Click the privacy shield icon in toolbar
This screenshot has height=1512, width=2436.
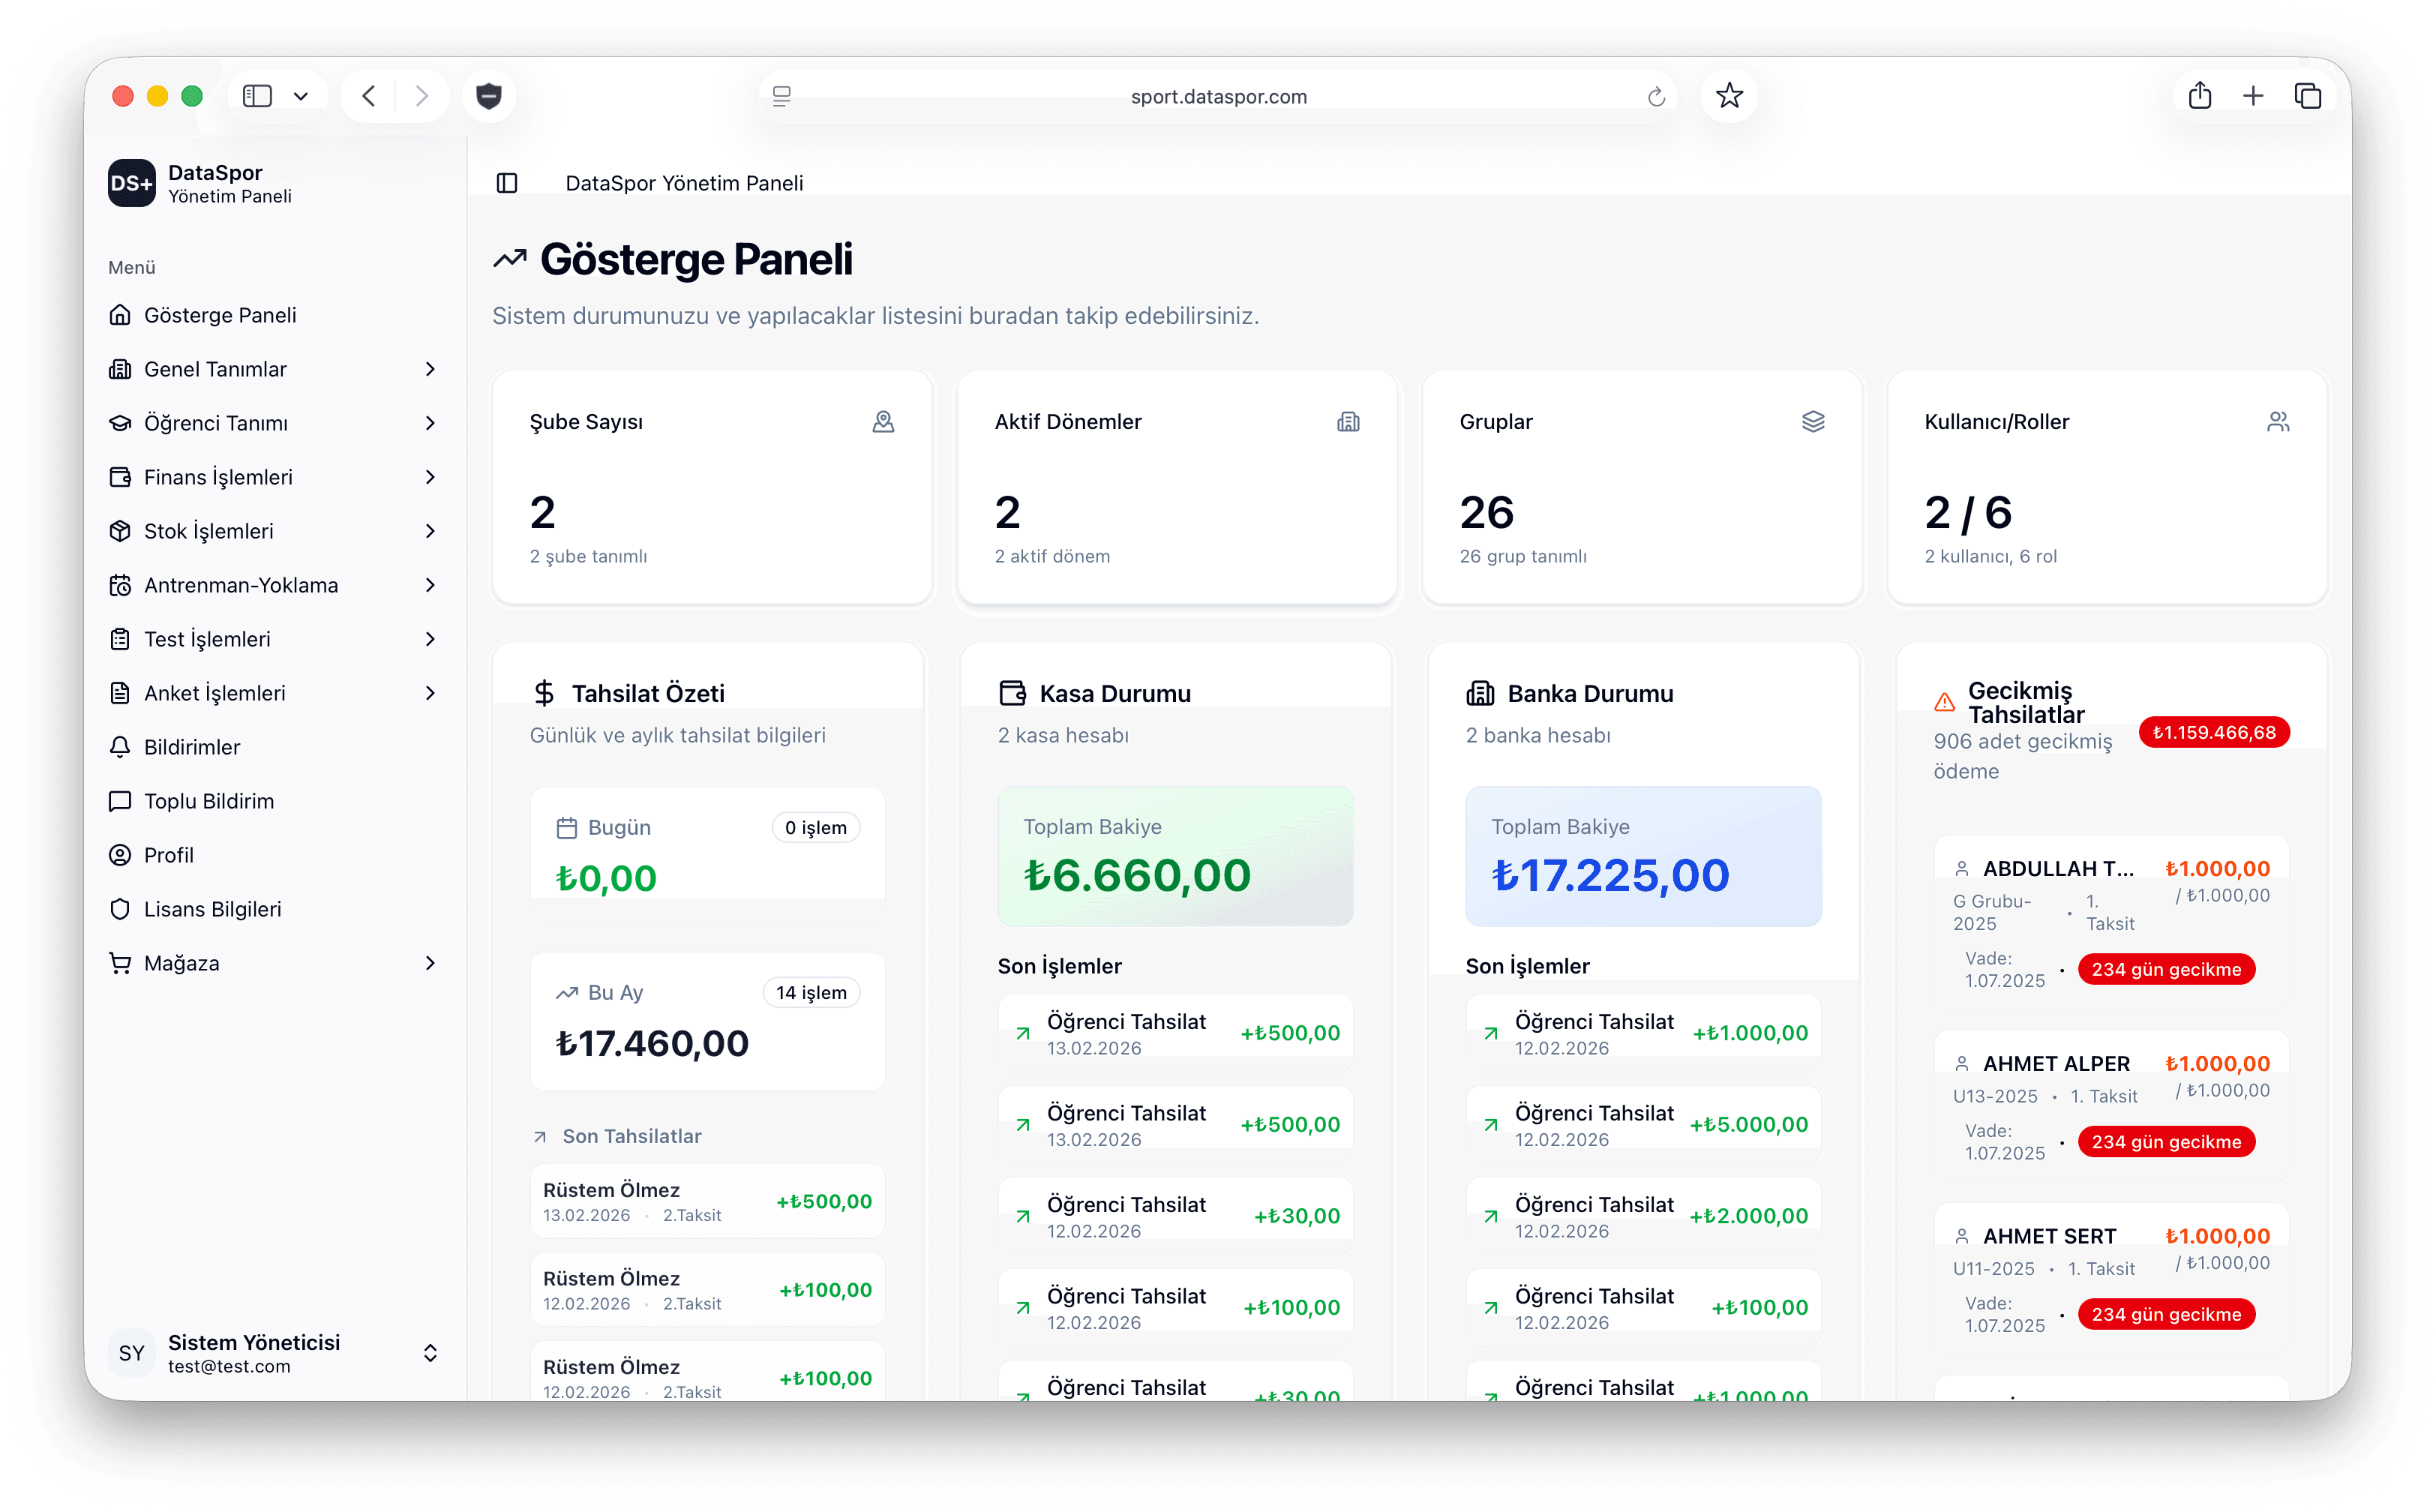pyautogui.click(x=488, y=96)
